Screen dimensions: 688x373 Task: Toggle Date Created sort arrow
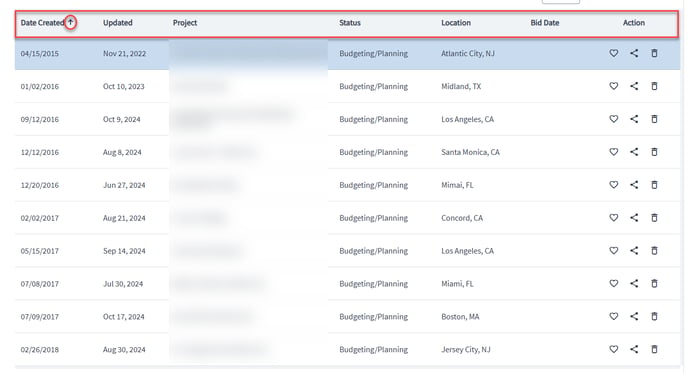[70, 22]
